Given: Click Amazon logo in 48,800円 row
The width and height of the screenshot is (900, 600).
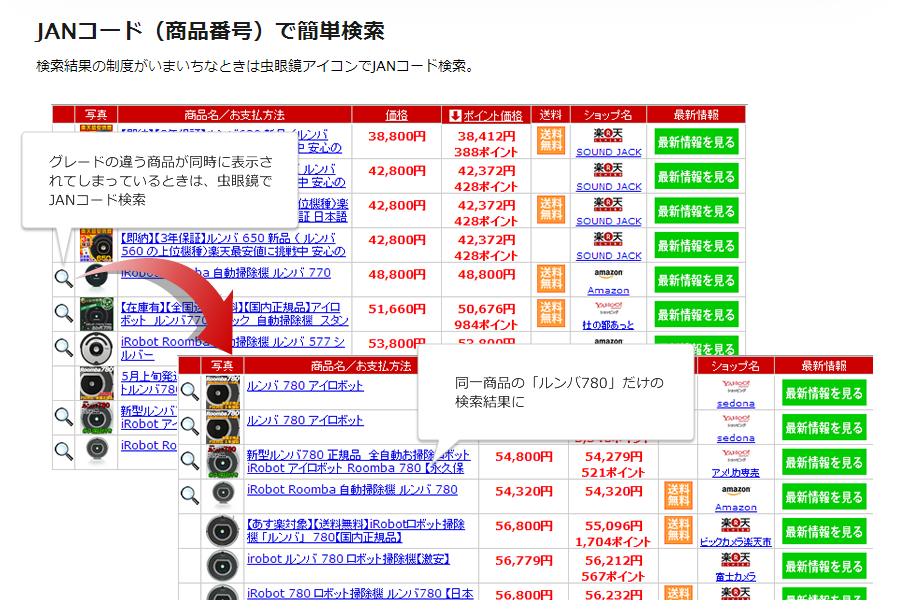Looking at the screenshot, I should [x=608, y=274].
